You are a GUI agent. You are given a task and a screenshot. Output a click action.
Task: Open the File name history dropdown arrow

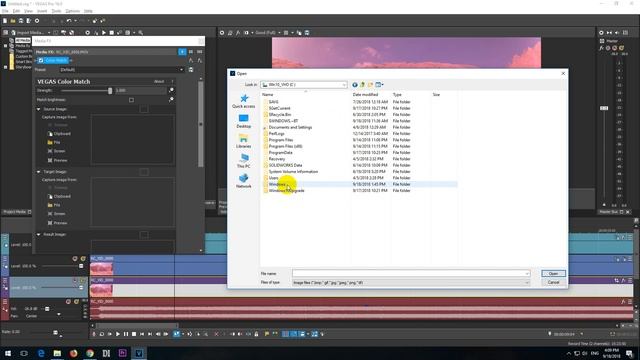click(x=527, y=273)
